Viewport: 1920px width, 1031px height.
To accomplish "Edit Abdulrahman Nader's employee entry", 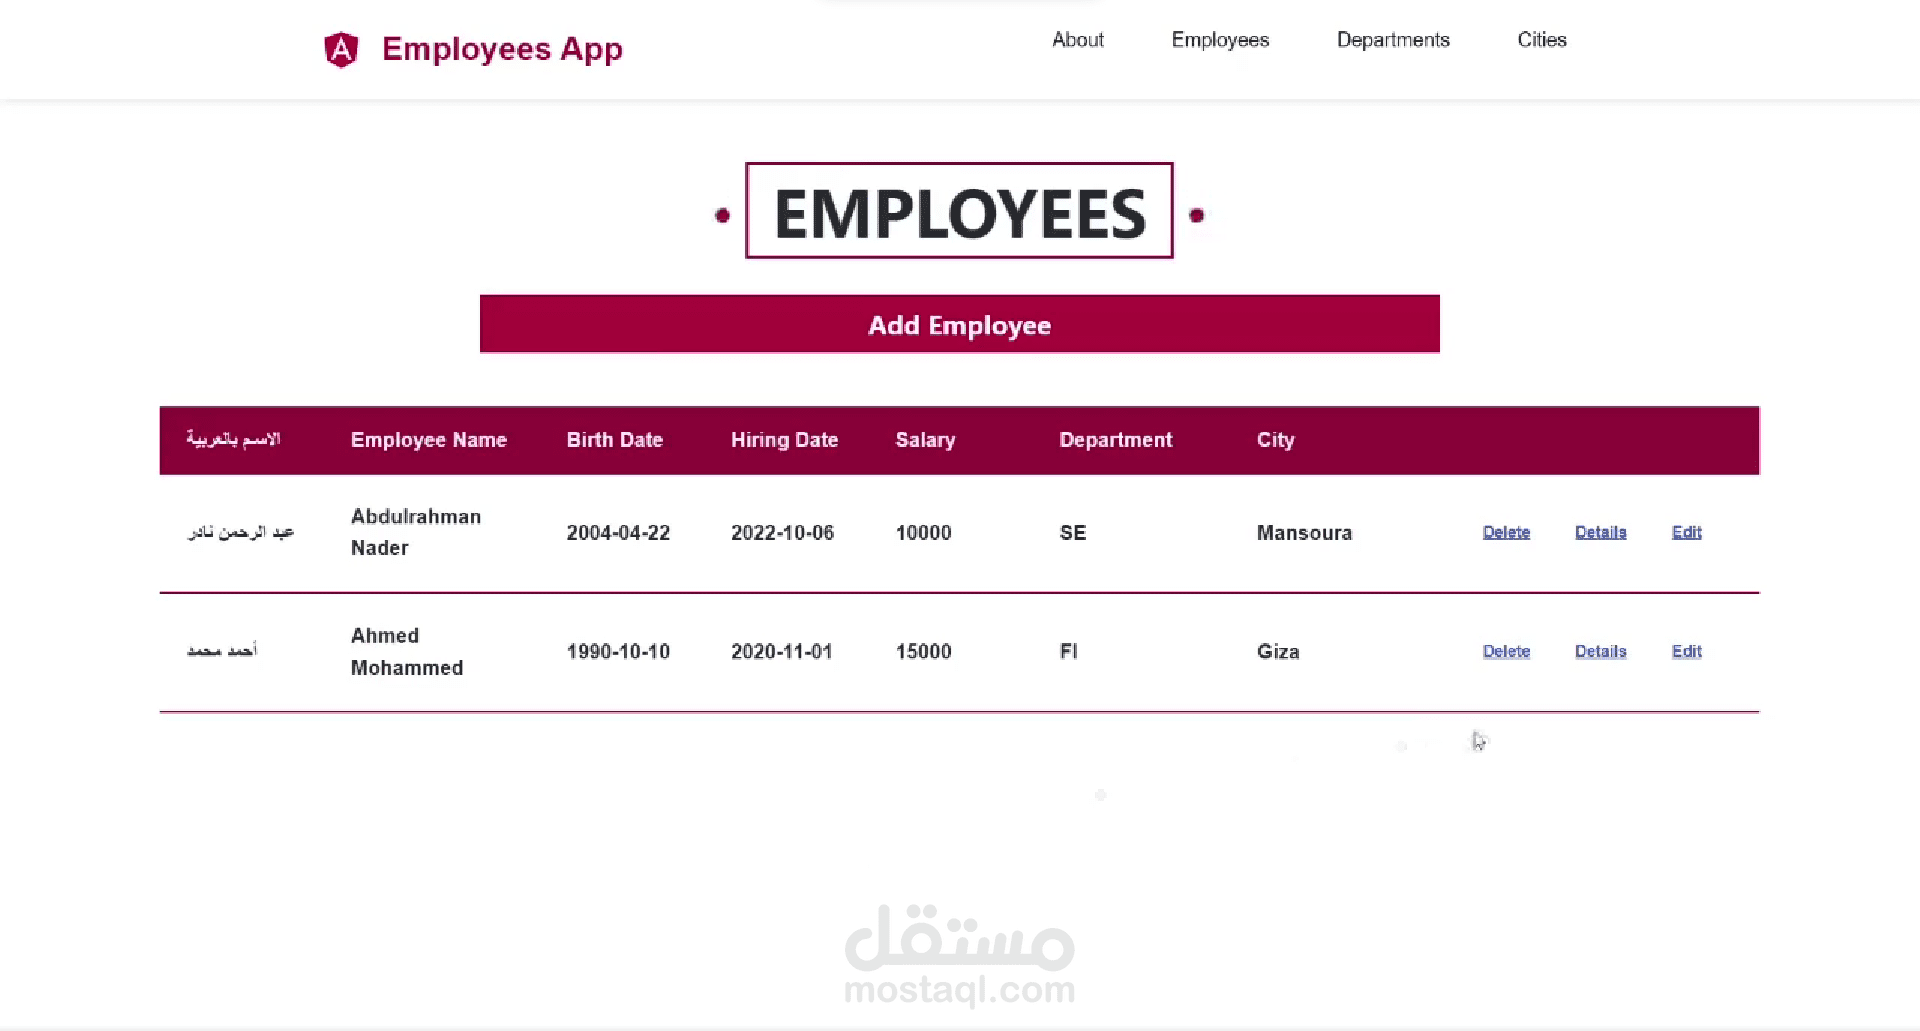I will (1686, 532).
